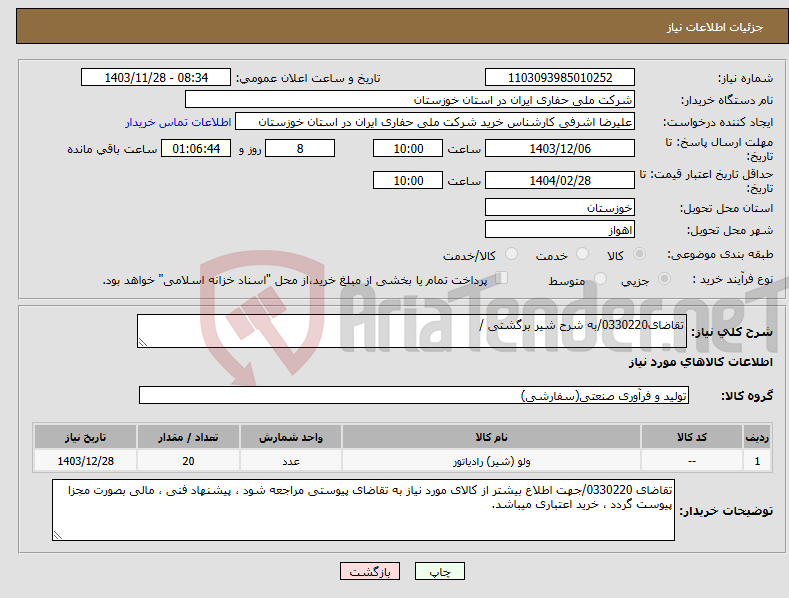Viewport: 789px width, 598px height.
Task: Select the جزیی purchase type radio
Action: pyautogui.click(x=664, y=279)
